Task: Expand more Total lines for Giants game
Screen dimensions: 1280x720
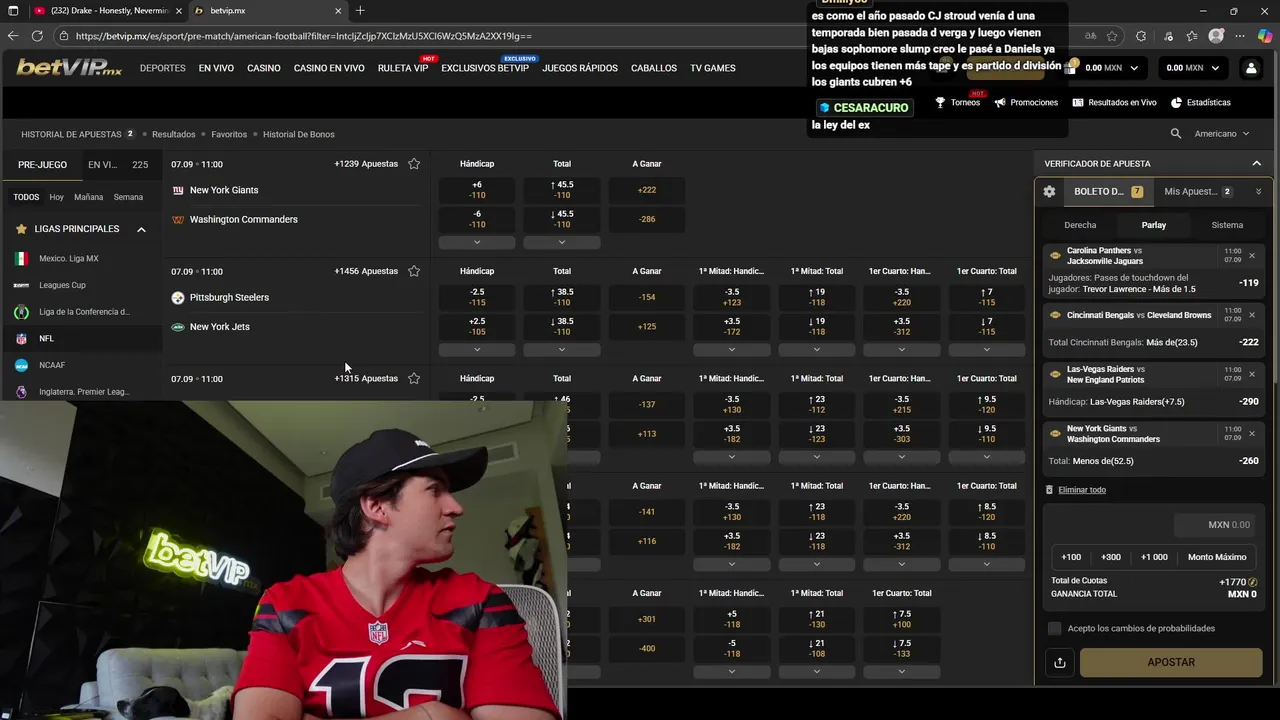Action: [x=562, y=242]
